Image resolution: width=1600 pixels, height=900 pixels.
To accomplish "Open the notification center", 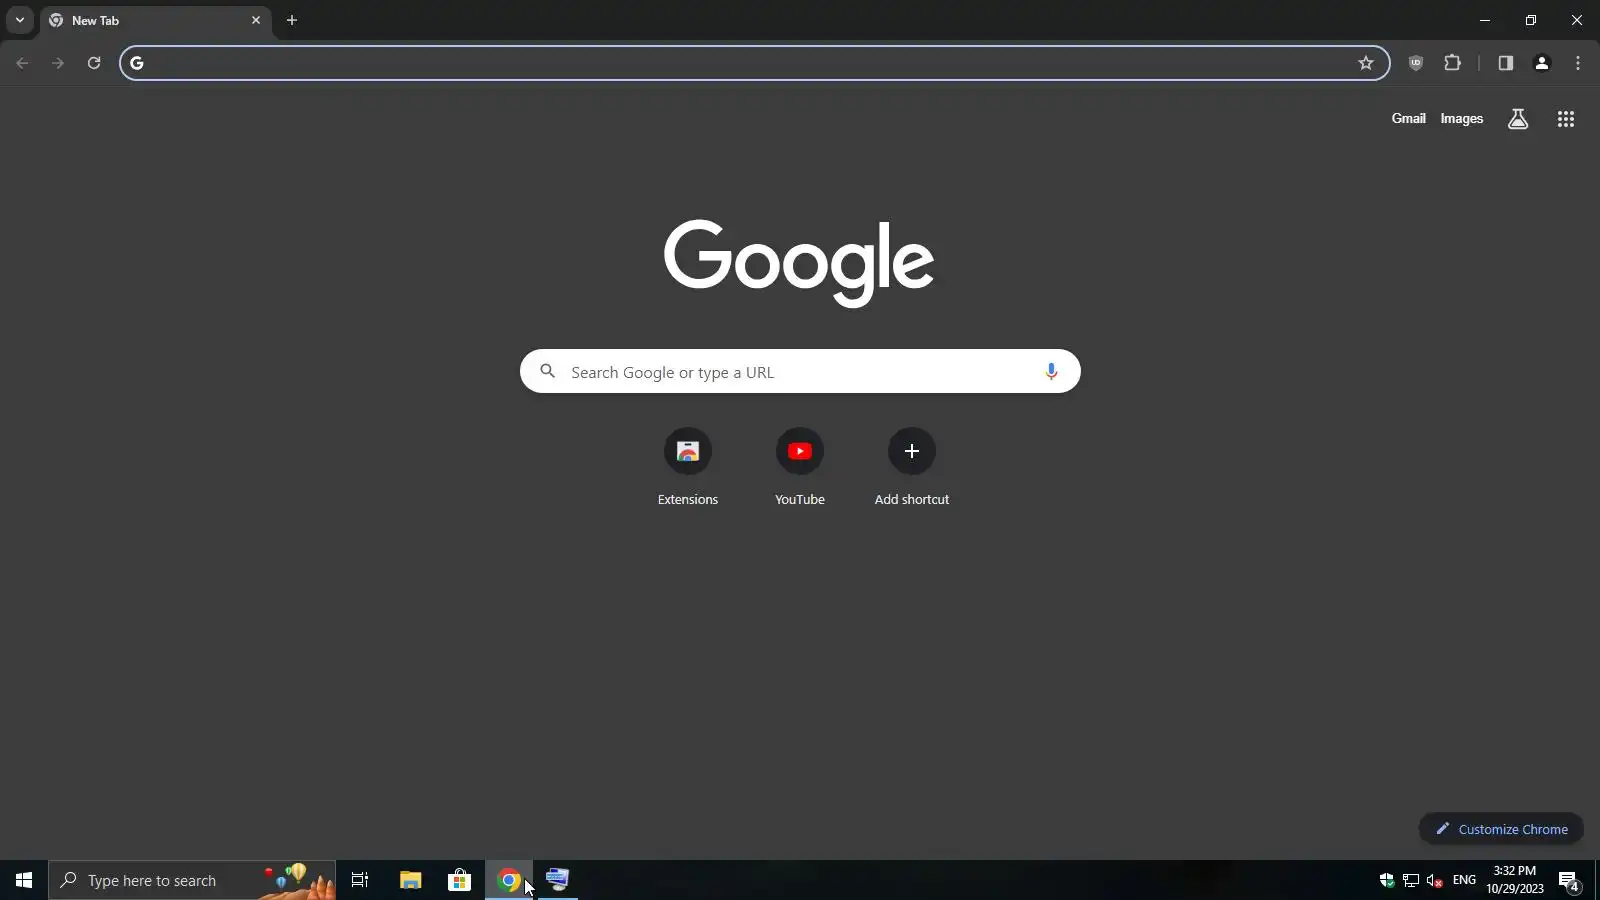I will (1569, 880).
